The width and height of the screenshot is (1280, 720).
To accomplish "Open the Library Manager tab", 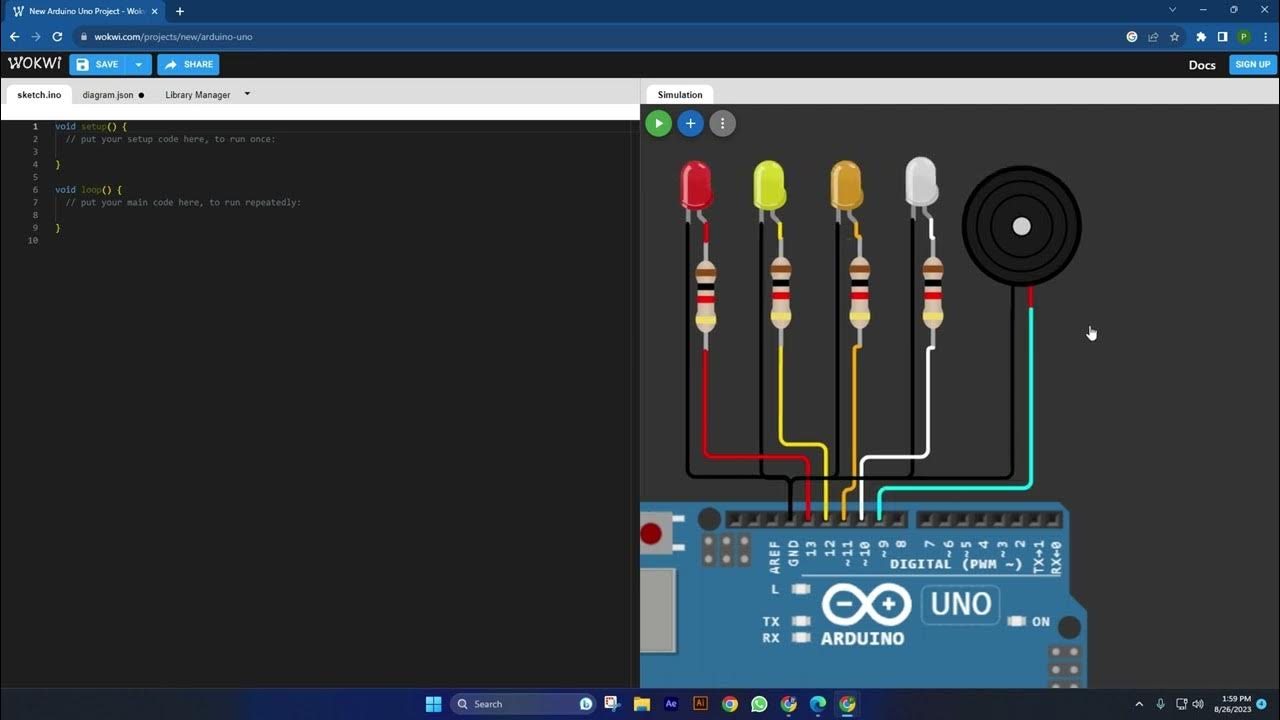I will [198, 95].
